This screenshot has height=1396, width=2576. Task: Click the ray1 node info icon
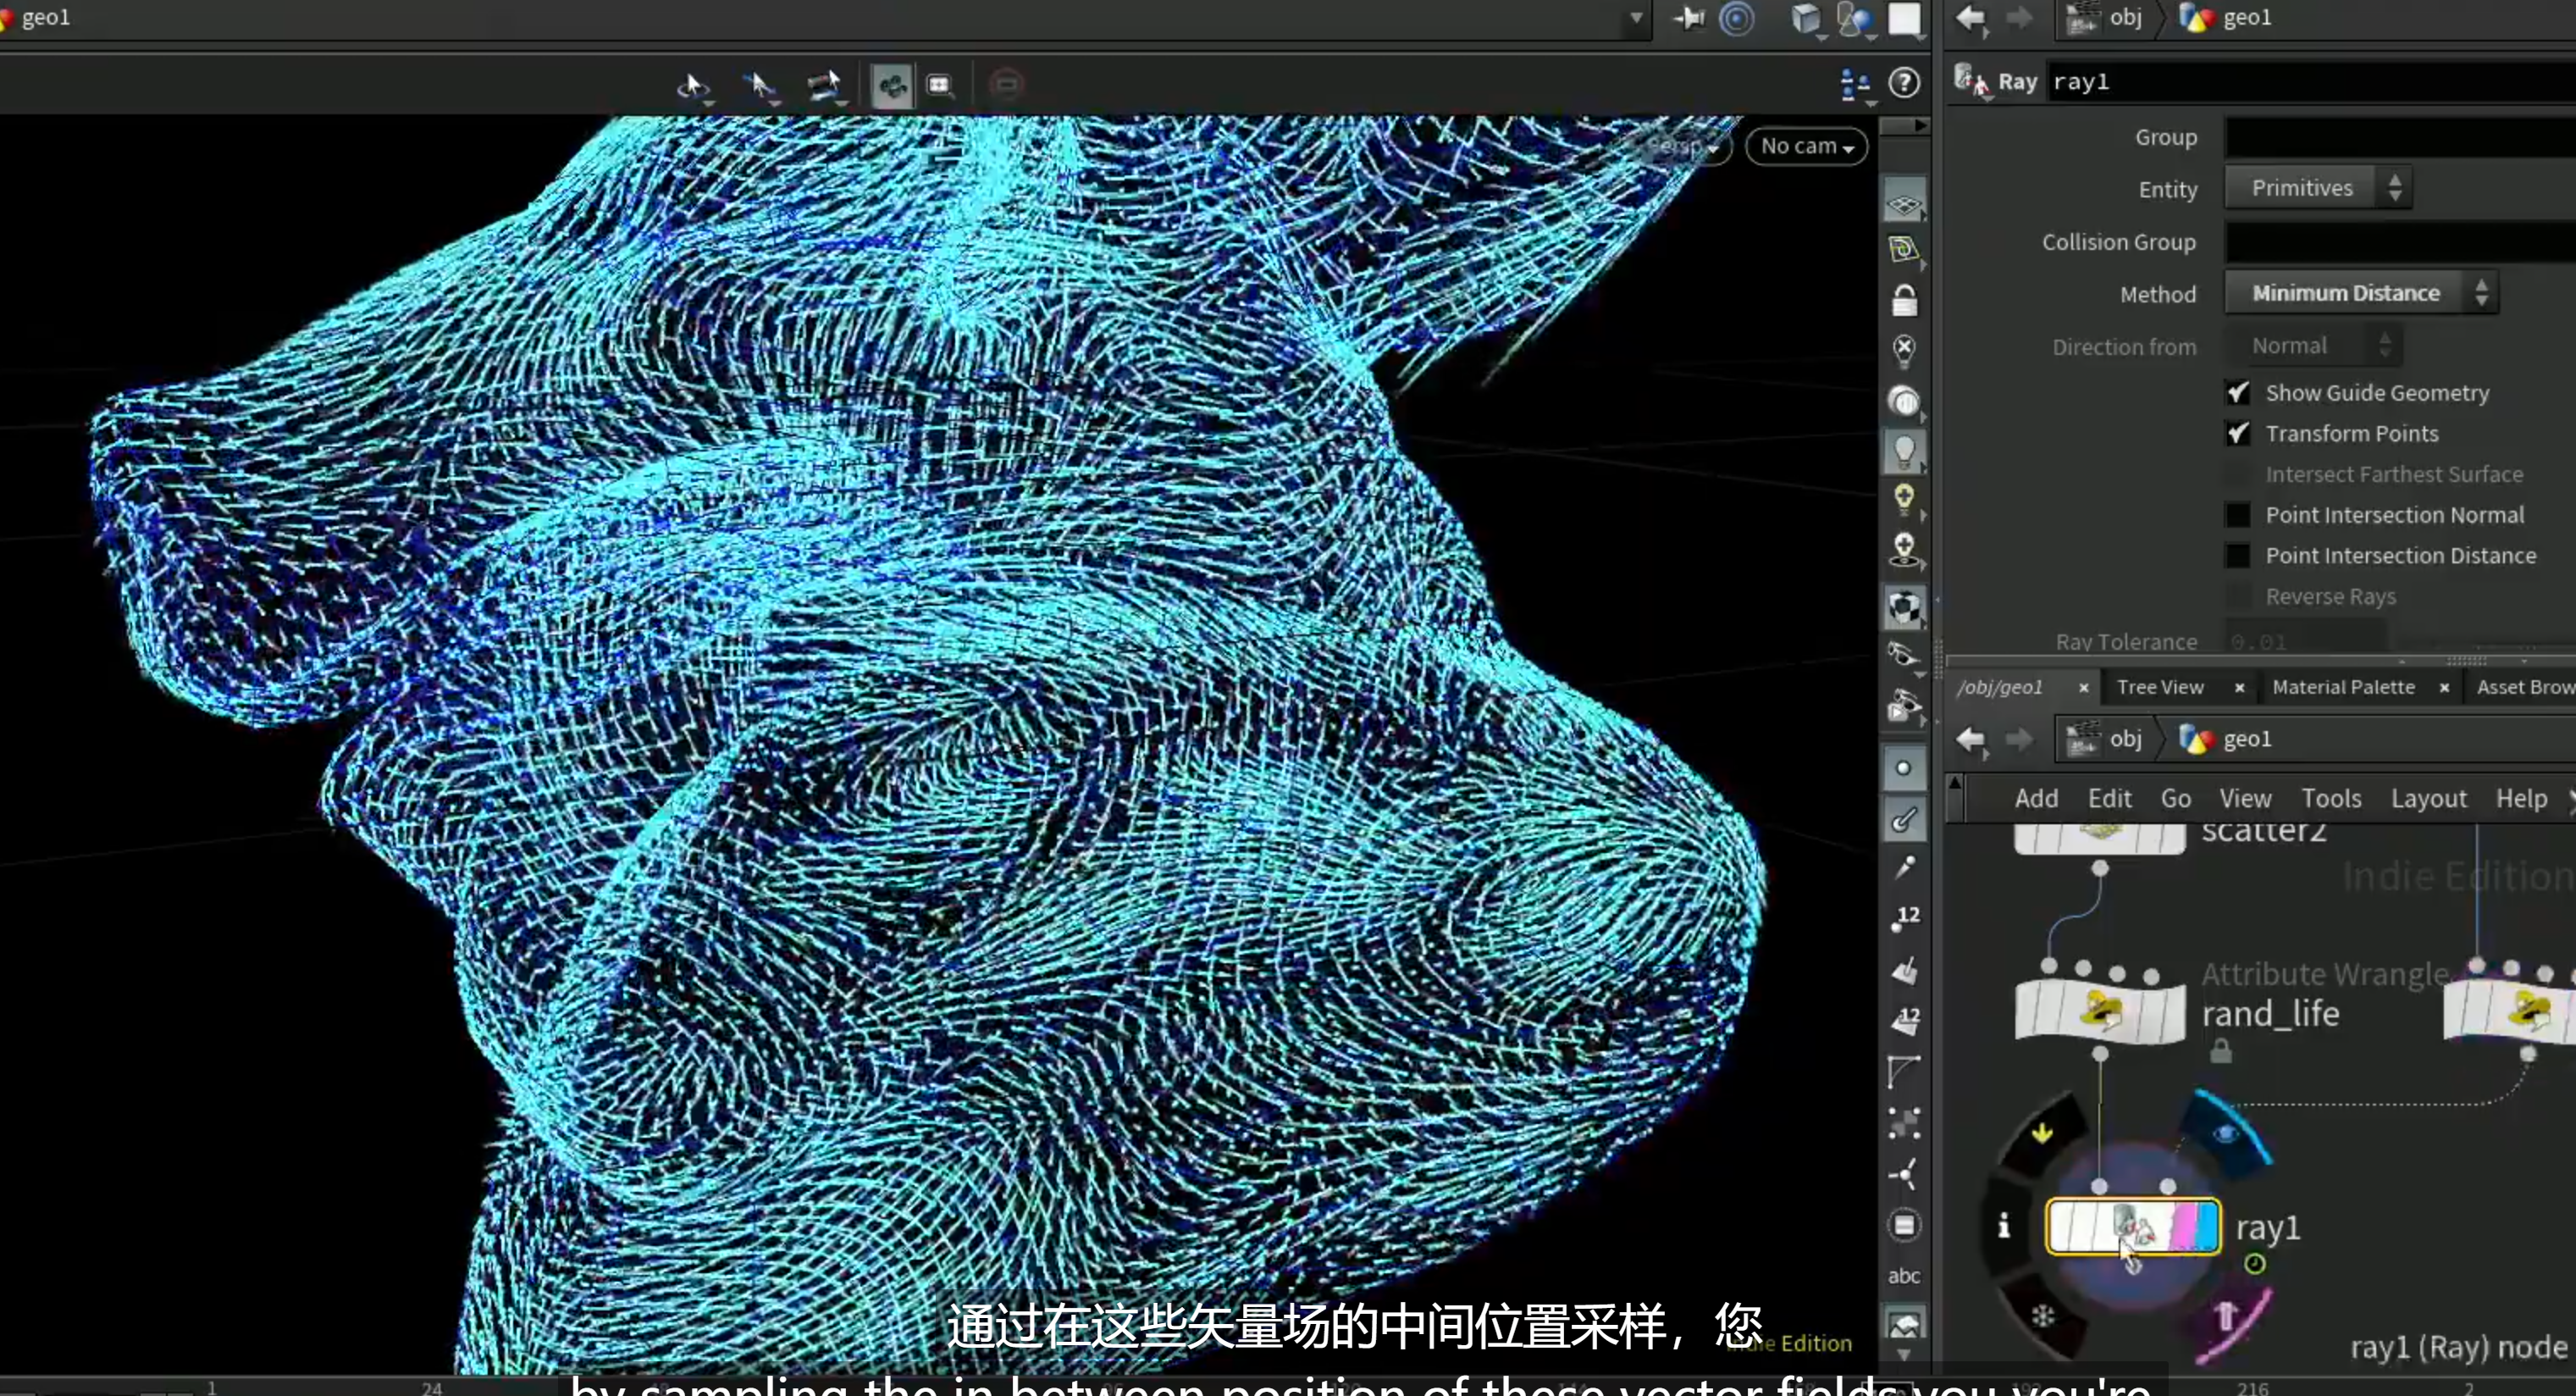click(2004, 1226)
